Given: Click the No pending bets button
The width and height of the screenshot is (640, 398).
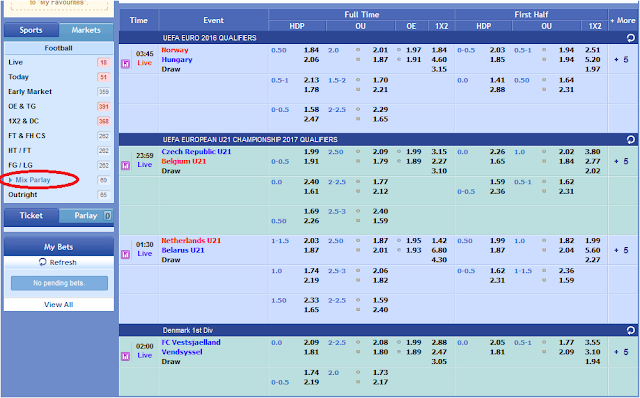Looking at the screenshot, I should [59, 283].
